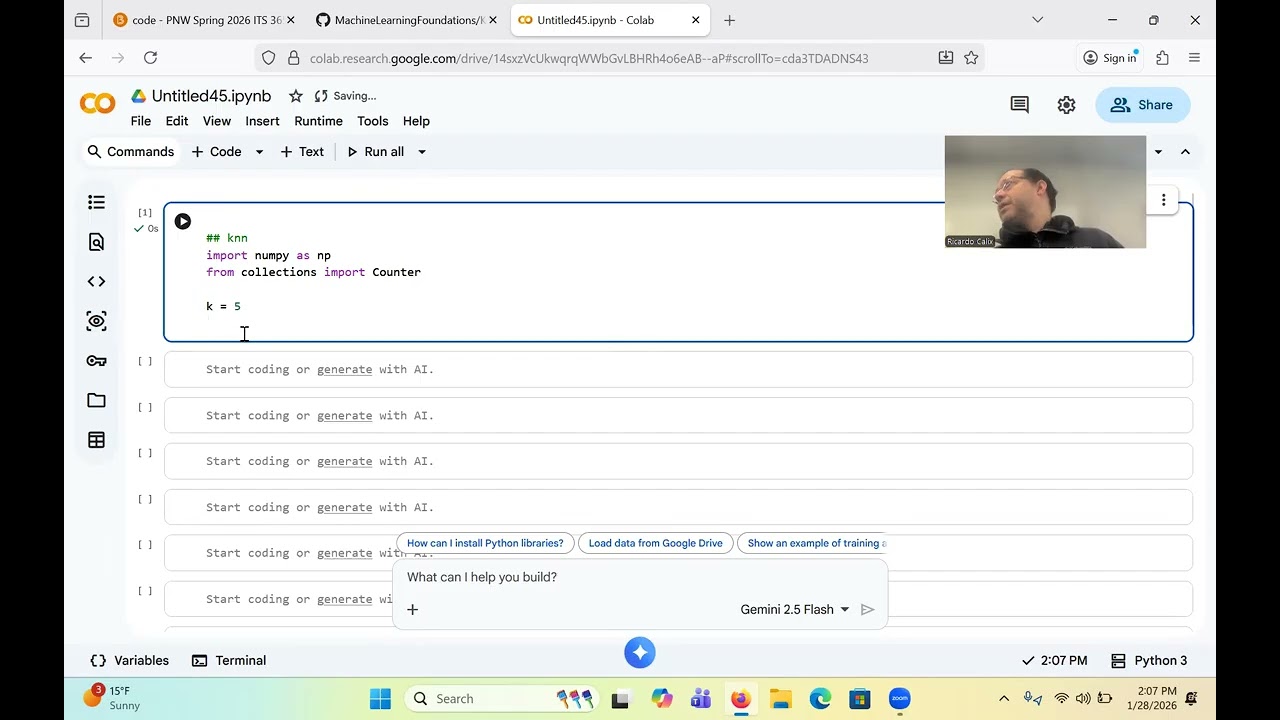The height and width of the screenshot is (720, 1280).
Task: Open Firefox application hamburger menu
Action: click(x=1194, y=58)
